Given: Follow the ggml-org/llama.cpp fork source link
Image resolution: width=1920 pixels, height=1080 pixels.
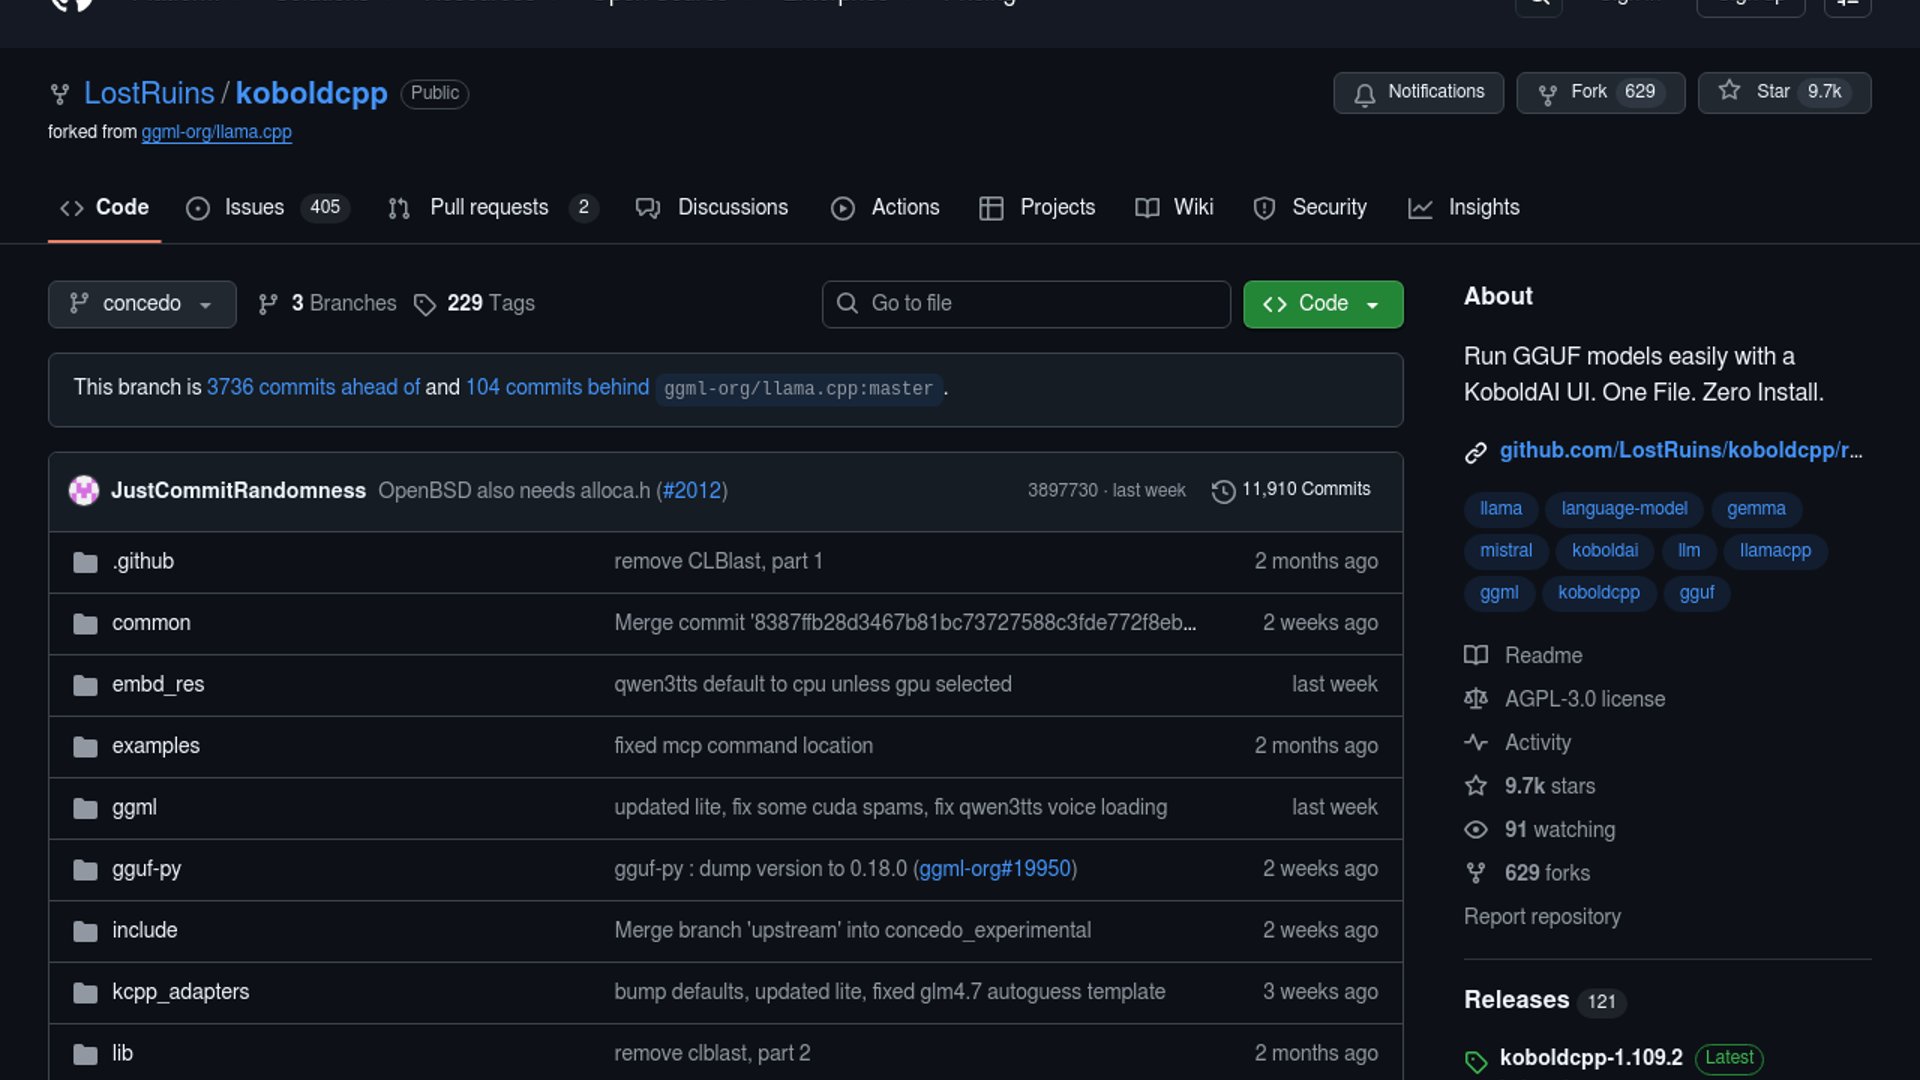Looking at the screenshot, I should [x=216, y=132].
